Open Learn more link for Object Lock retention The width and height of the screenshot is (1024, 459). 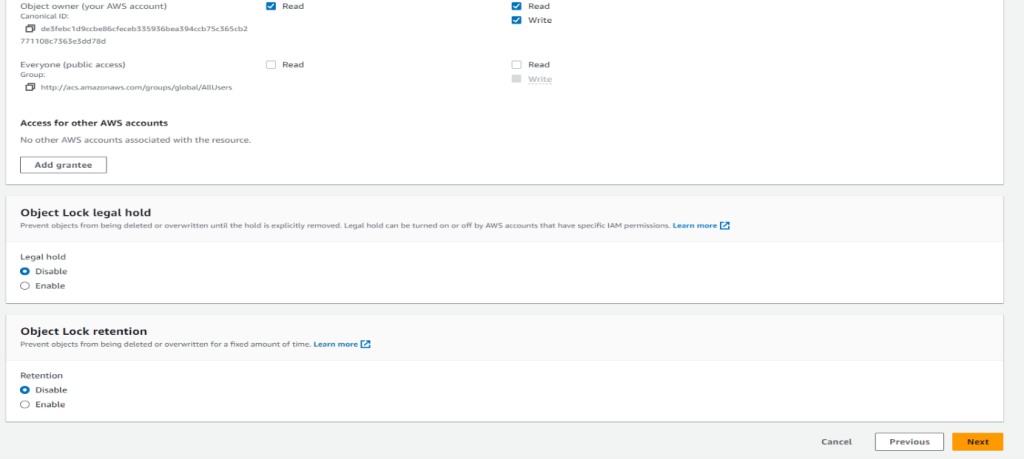pos(335,344)
